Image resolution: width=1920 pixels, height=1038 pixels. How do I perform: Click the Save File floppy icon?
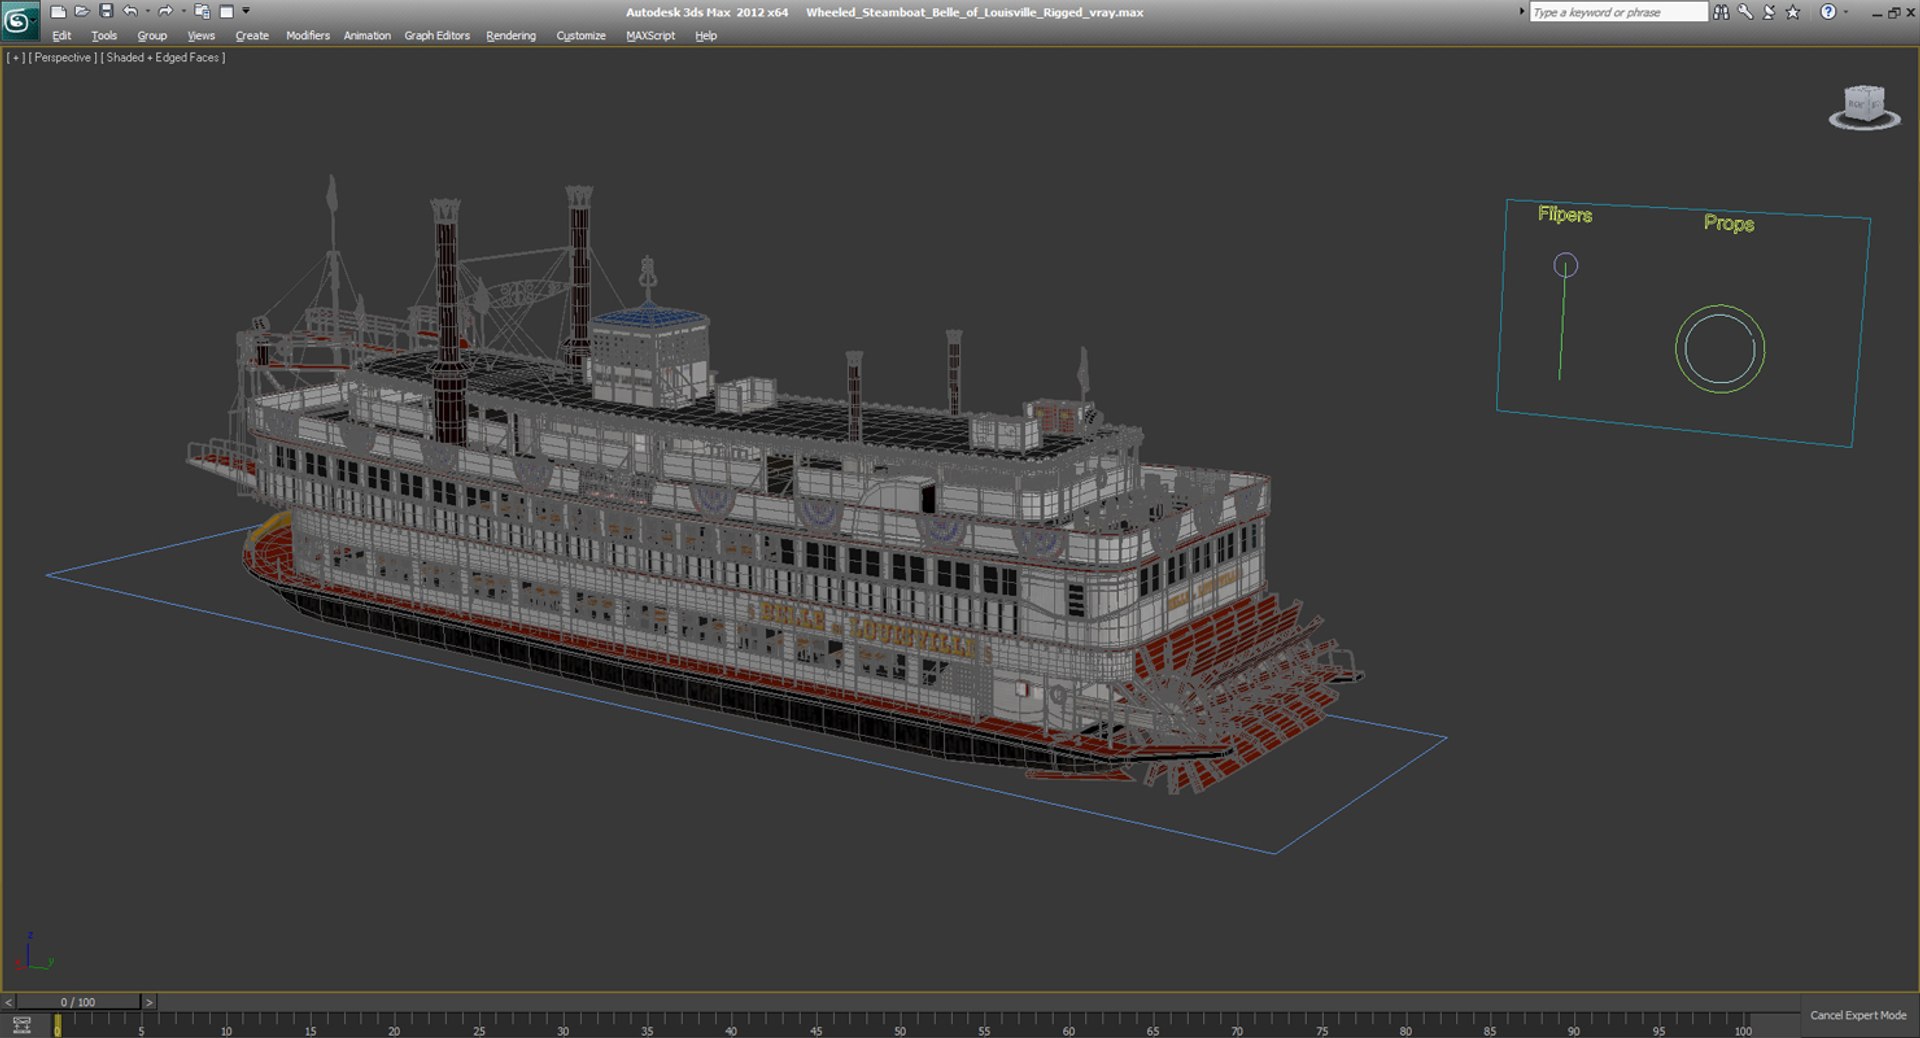tap(106, 12)
